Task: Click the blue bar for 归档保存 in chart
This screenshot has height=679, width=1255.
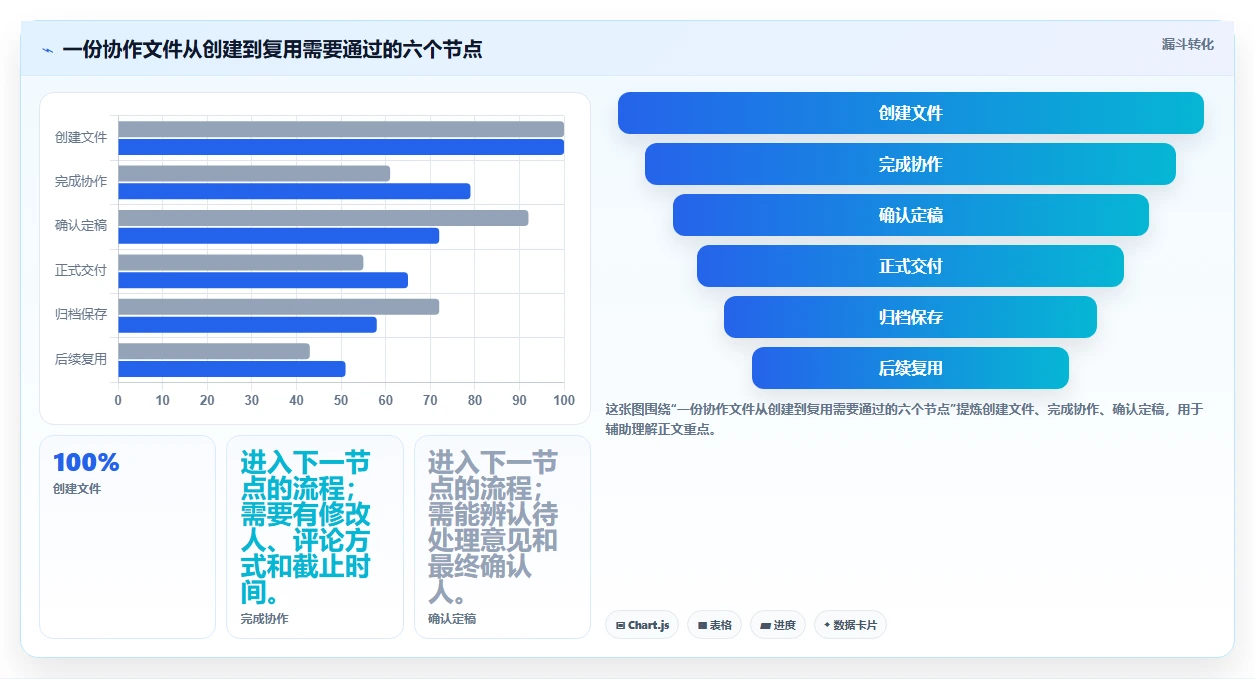Action: click(247, 325)
